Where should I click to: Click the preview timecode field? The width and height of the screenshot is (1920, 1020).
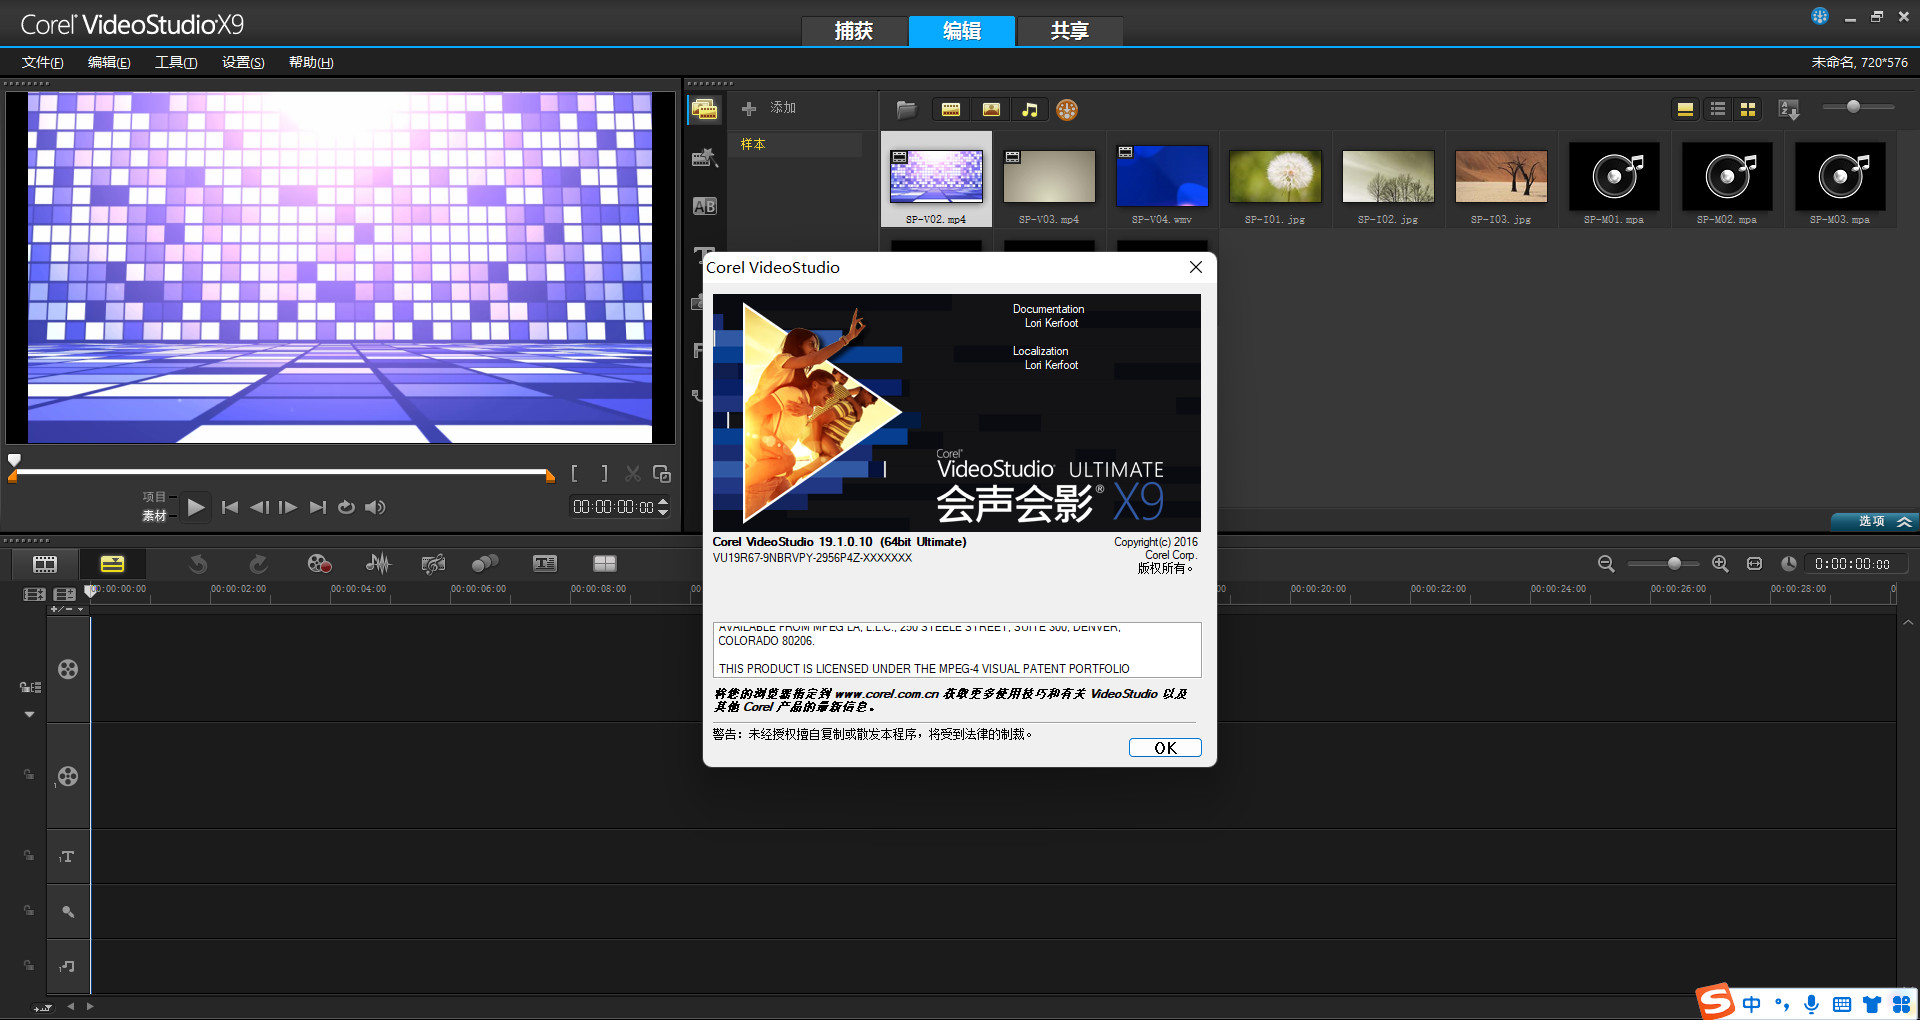click(x=614, y=507)
